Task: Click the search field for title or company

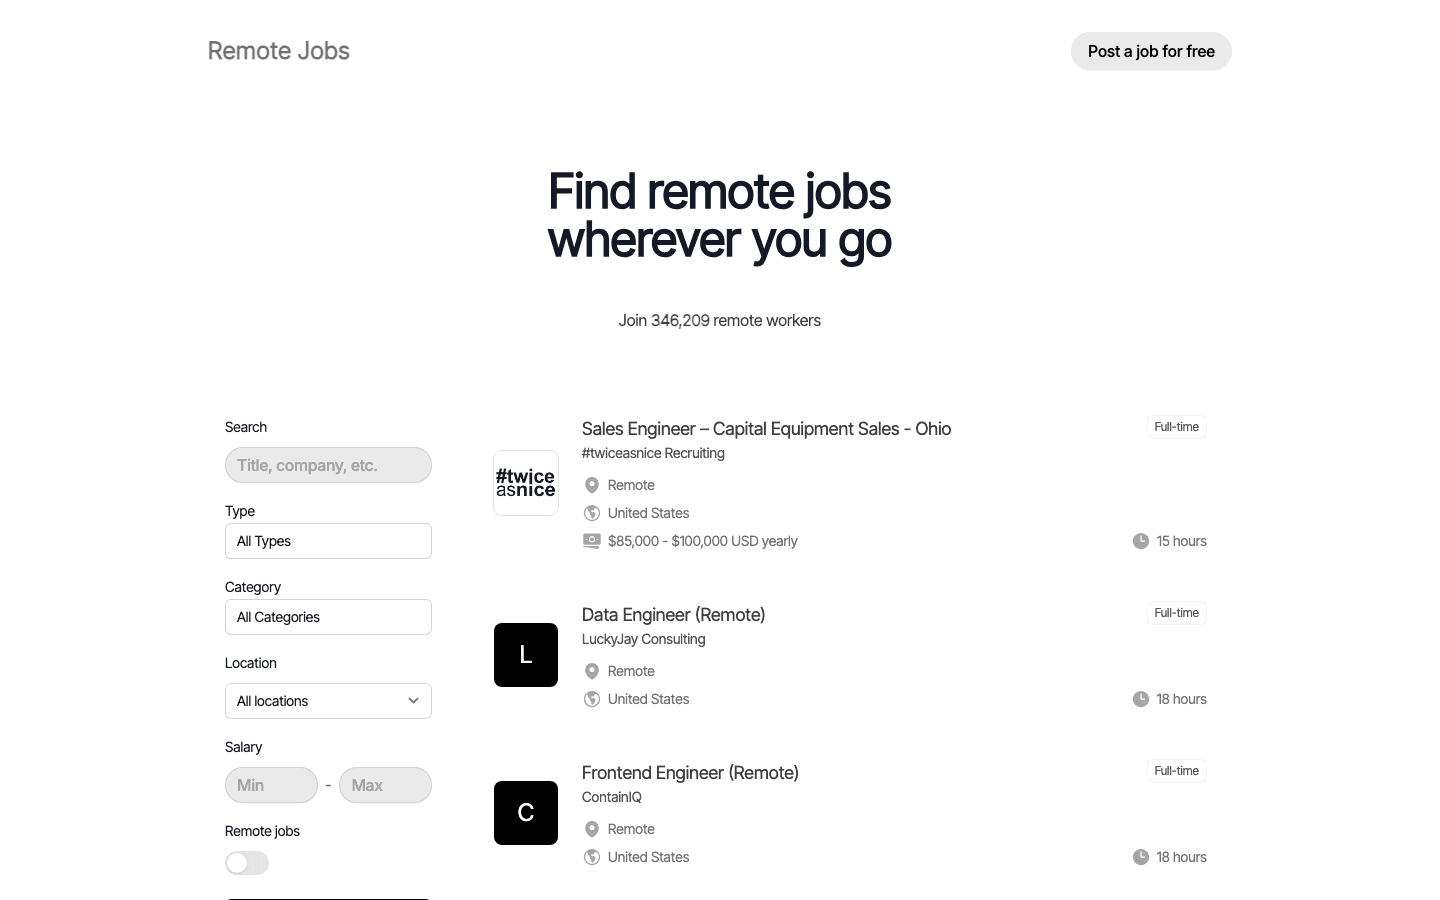Action: (328, 465)
